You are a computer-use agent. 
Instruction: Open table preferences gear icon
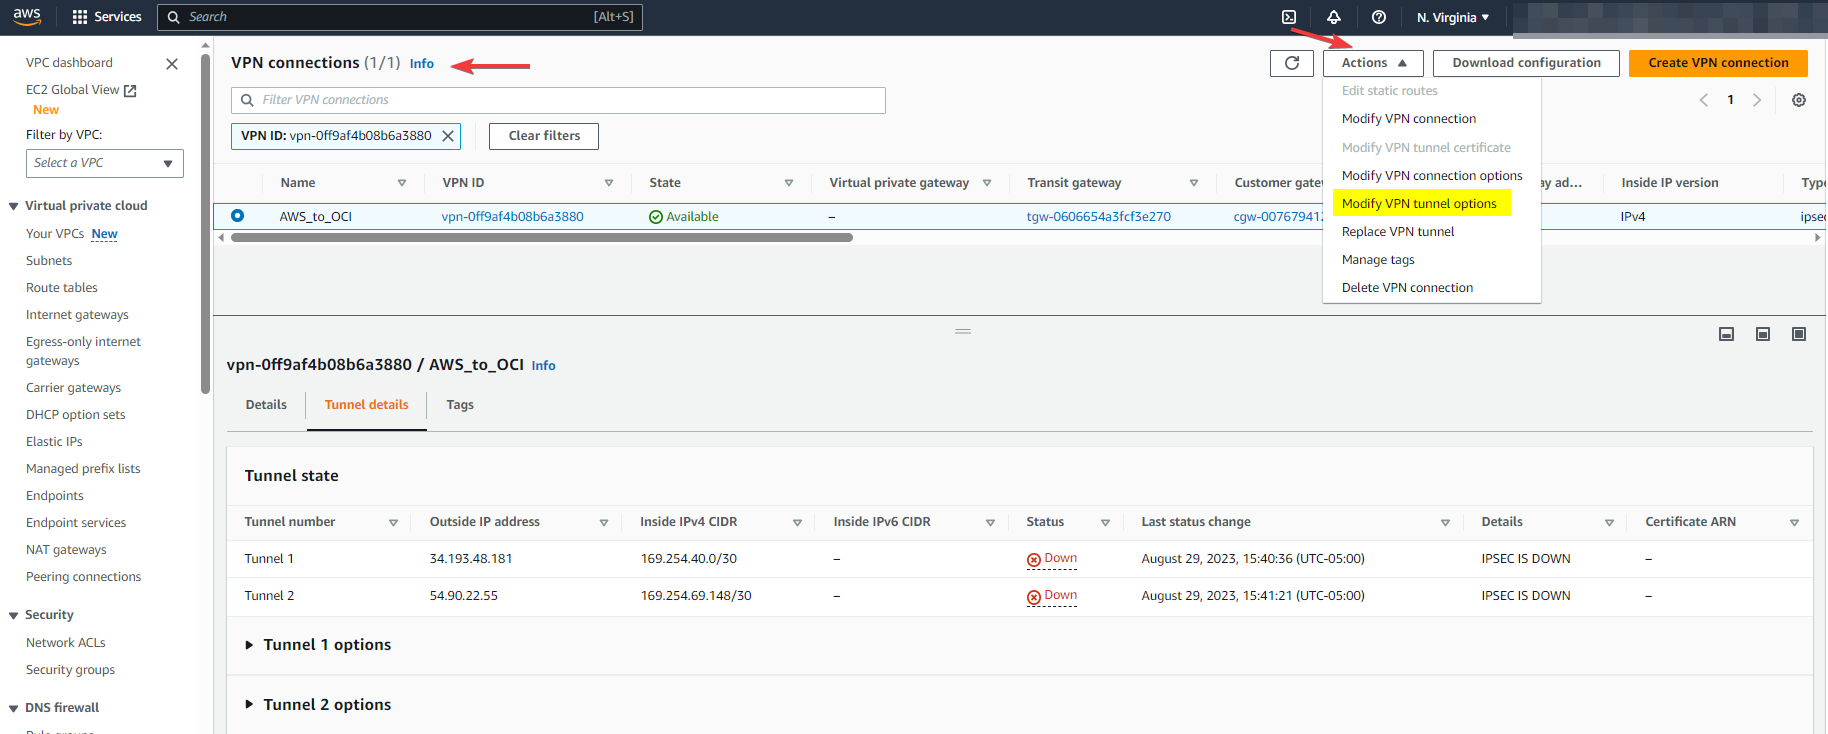click(x=1798, y=100)
